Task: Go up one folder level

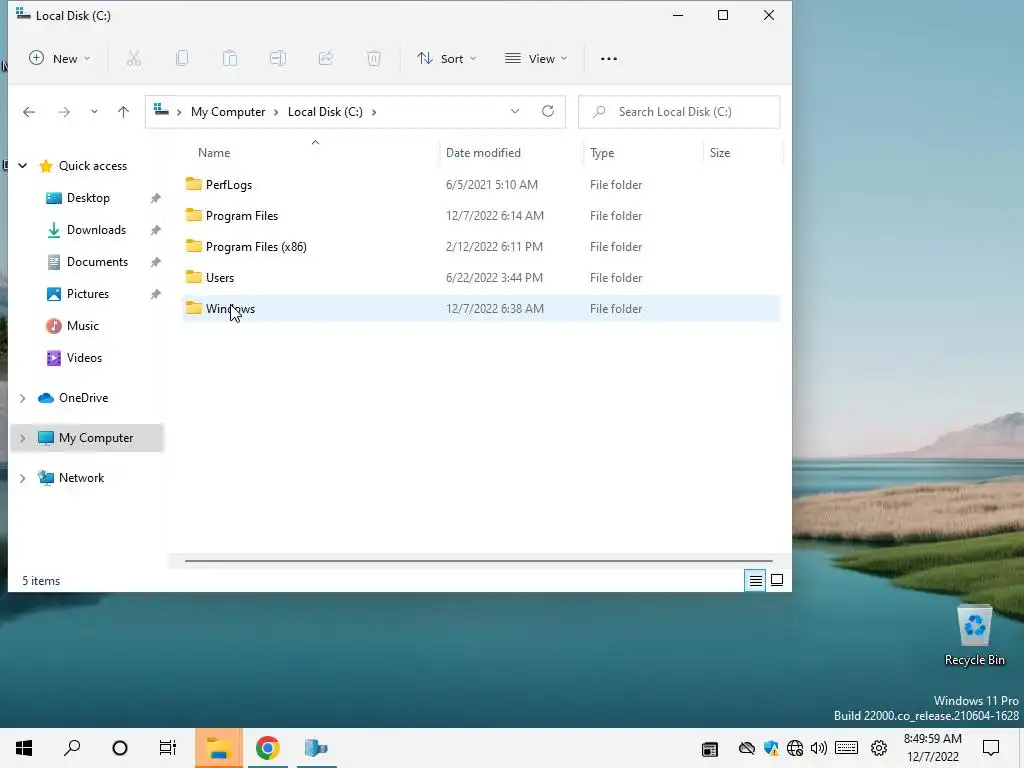Action: [x=123, y=112]
